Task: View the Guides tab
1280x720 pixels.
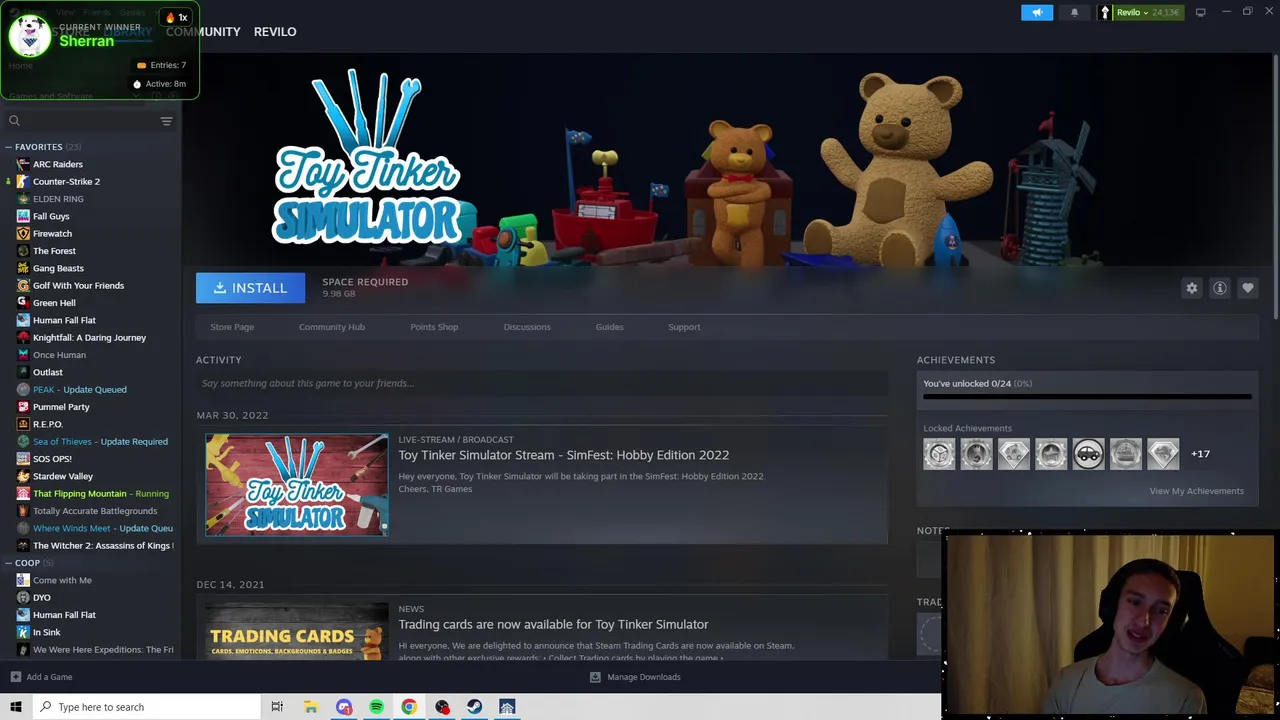Action: coord(610,327)
